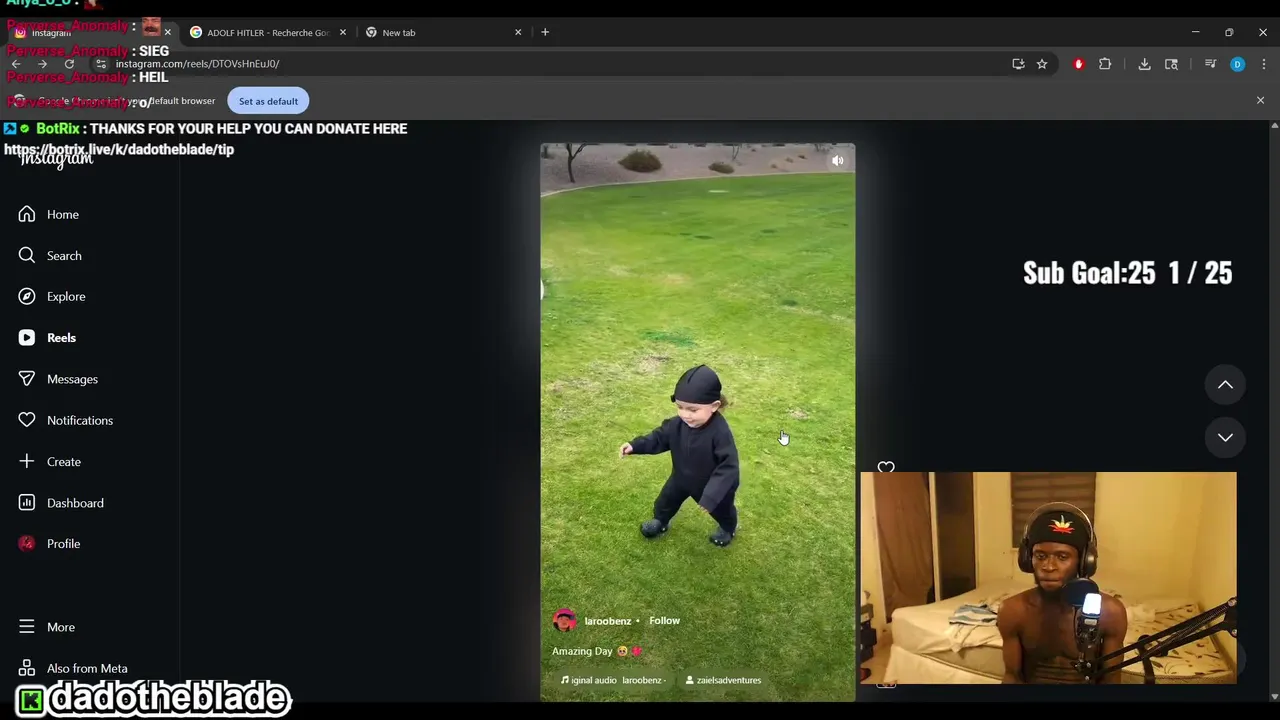Open browser Downloads
This screenshot has width=1280, height=720.
[1144, 64]
